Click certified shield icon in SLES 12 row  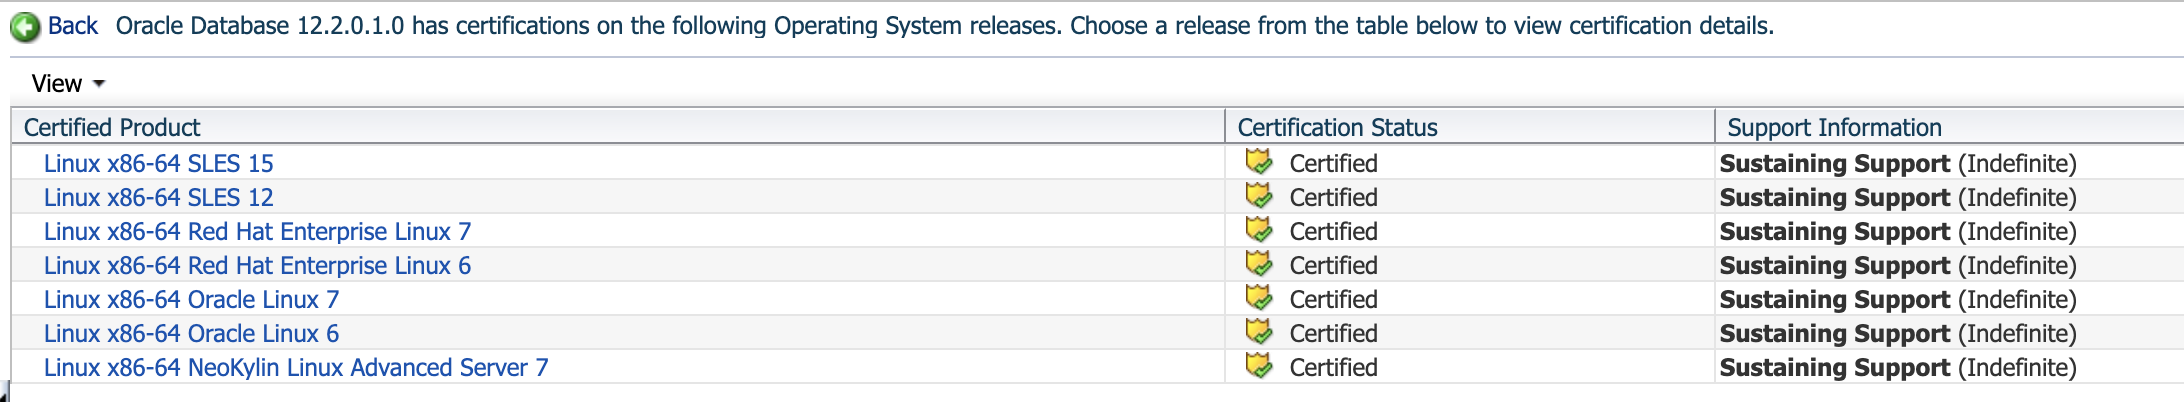pyautogui.click(x=1259, y=195)
